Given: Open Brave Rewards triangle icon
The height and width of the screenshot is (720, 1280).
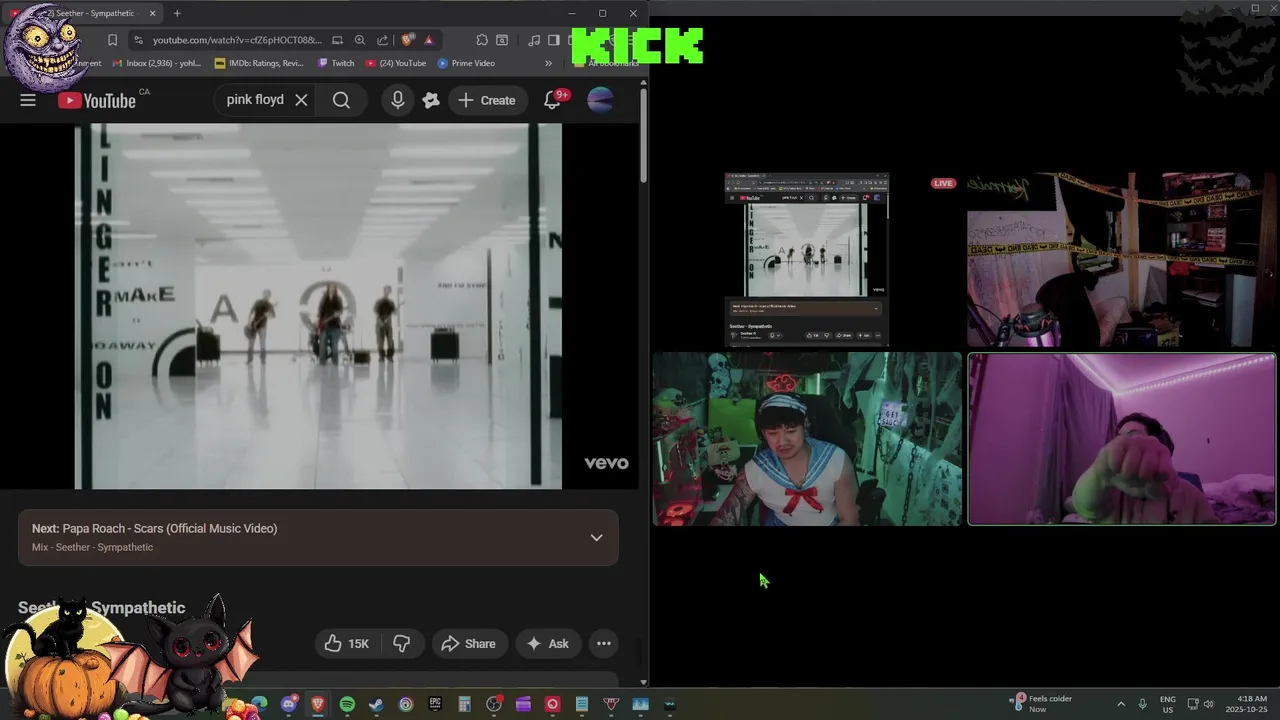Looking at the screenshot, I should 428,40.
